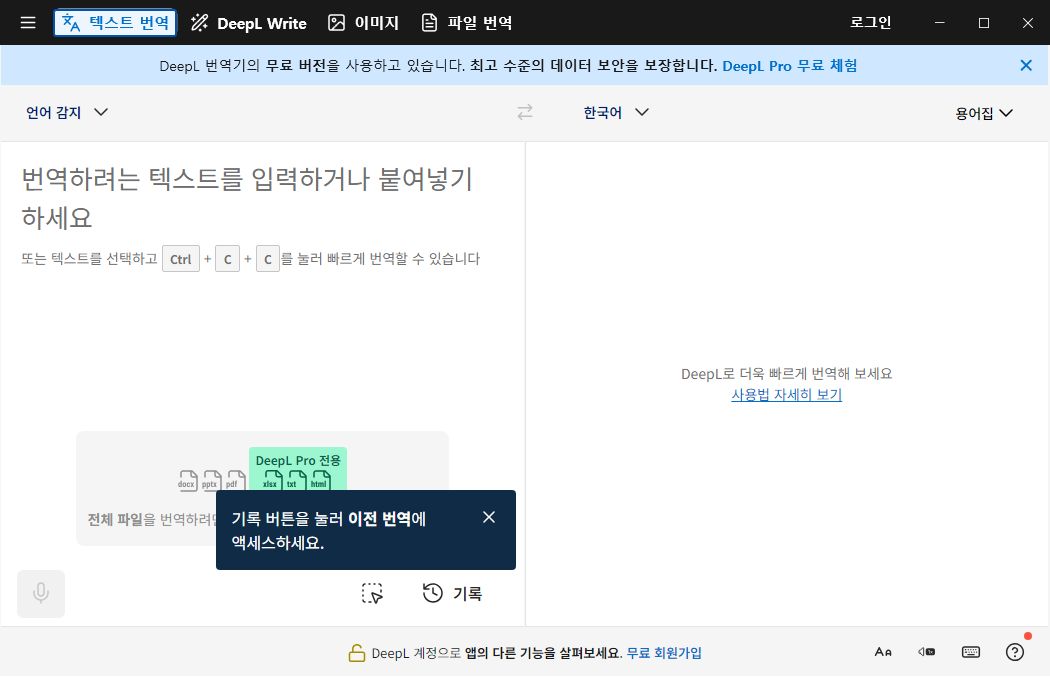Close the DeepL window
The image size is (1050, 677).
tap(1028, 23)
